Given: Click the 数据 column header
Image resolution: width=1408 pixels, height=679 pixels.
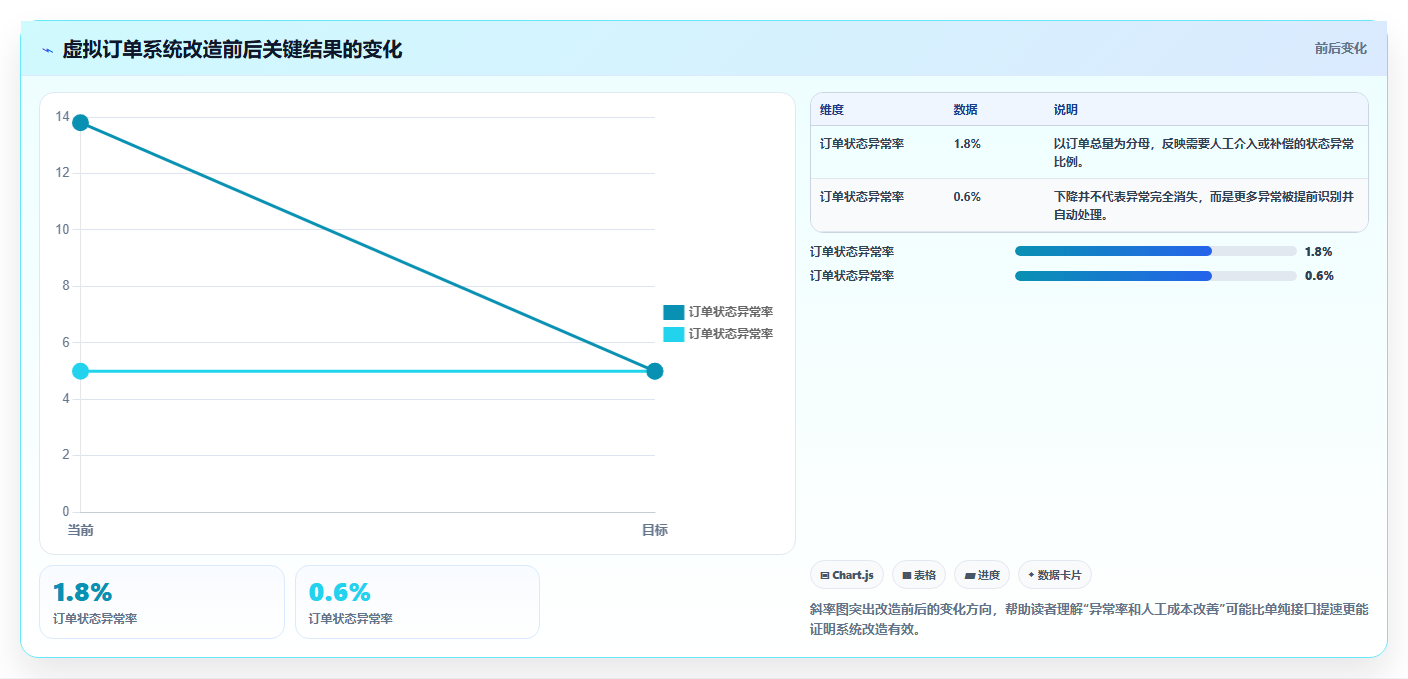Looking at the screenshot, I should tap(965, 110).
